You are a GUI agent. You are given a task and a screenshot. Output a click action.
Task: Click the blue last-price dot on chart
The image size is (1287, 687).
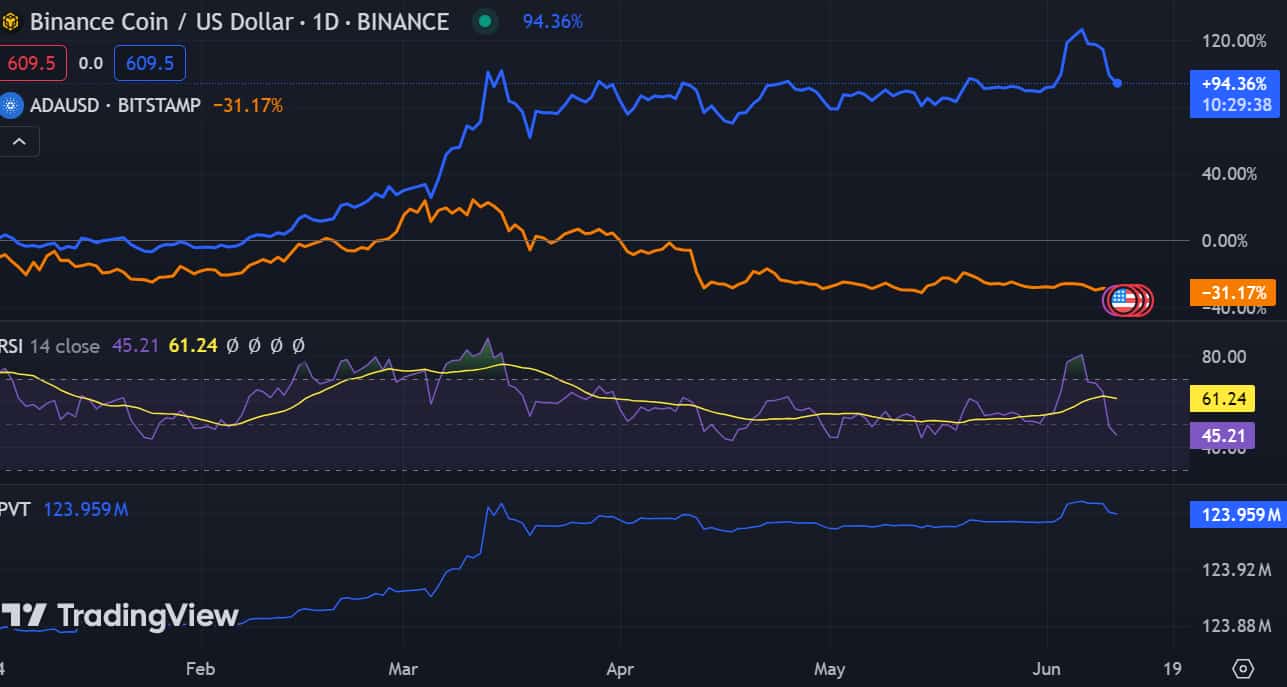click(1118, 83)
